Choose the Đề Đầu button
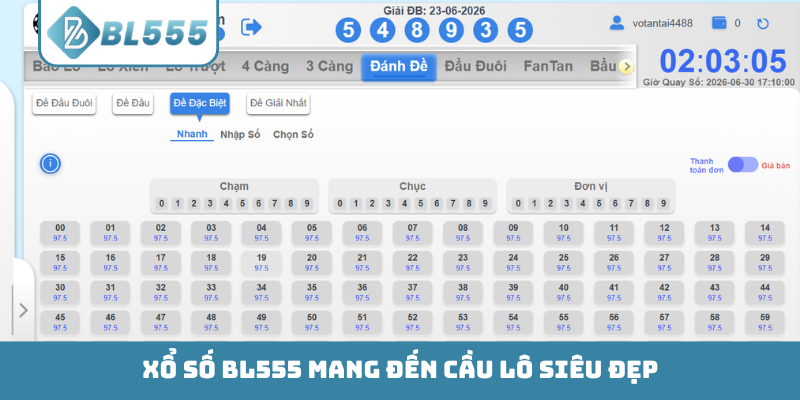Image resolution: width=800 pixels, height=400 pixels. click(133, 104)
